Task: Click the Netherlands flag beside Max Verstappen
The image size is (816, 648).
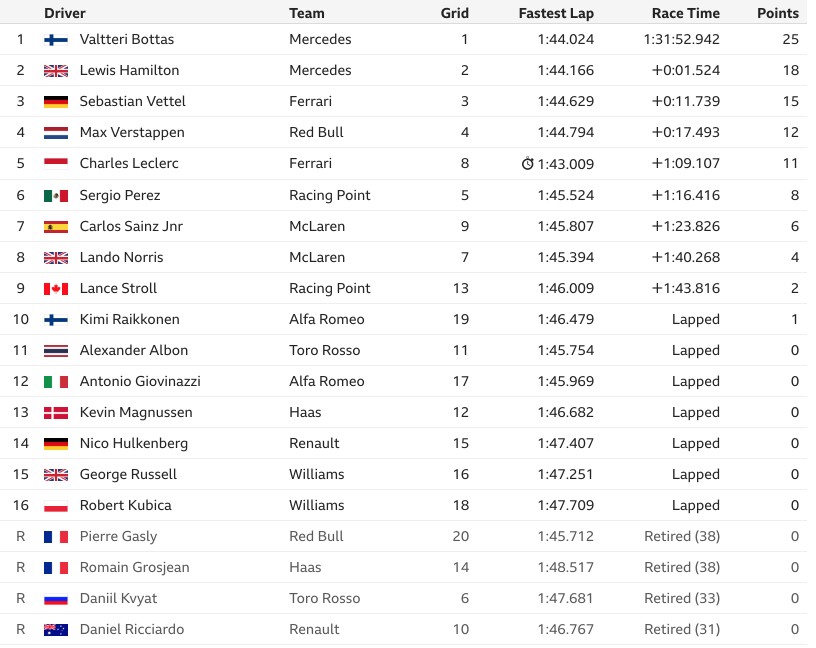Action: 56,133
